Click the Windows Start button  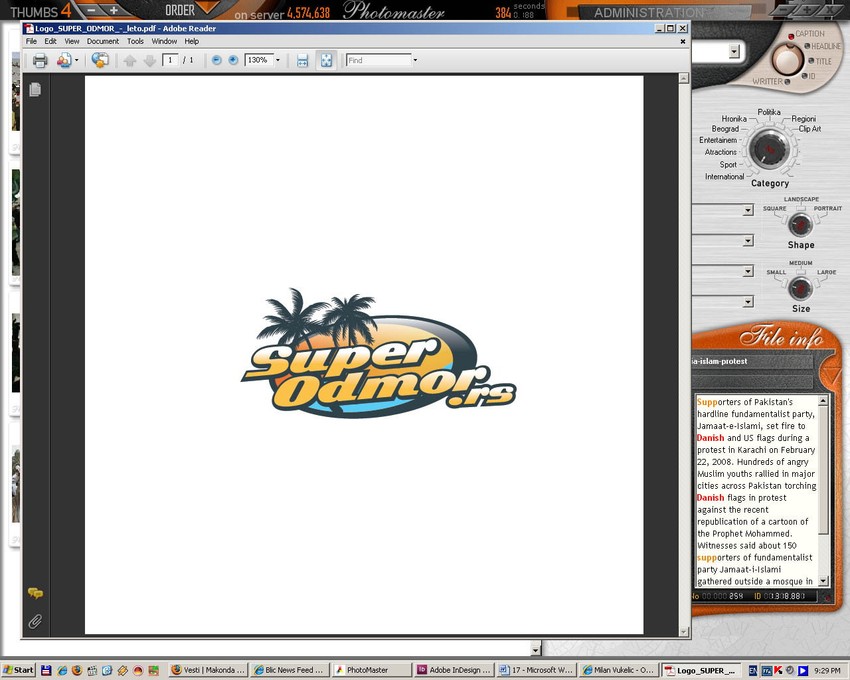(x=18, y=670)
